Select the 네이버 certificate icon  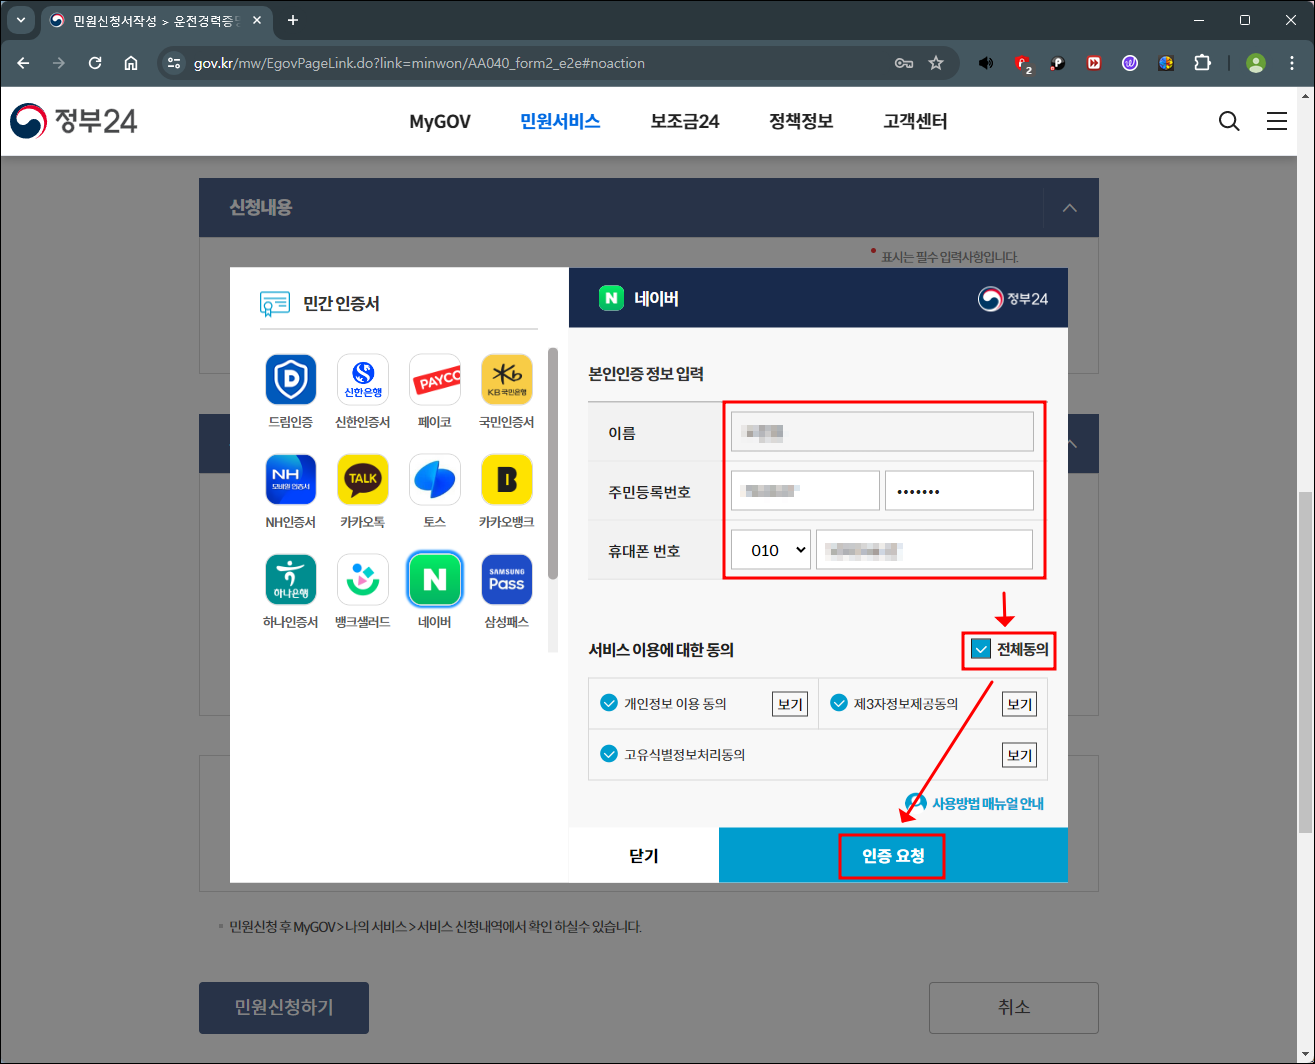coord(435,580)
